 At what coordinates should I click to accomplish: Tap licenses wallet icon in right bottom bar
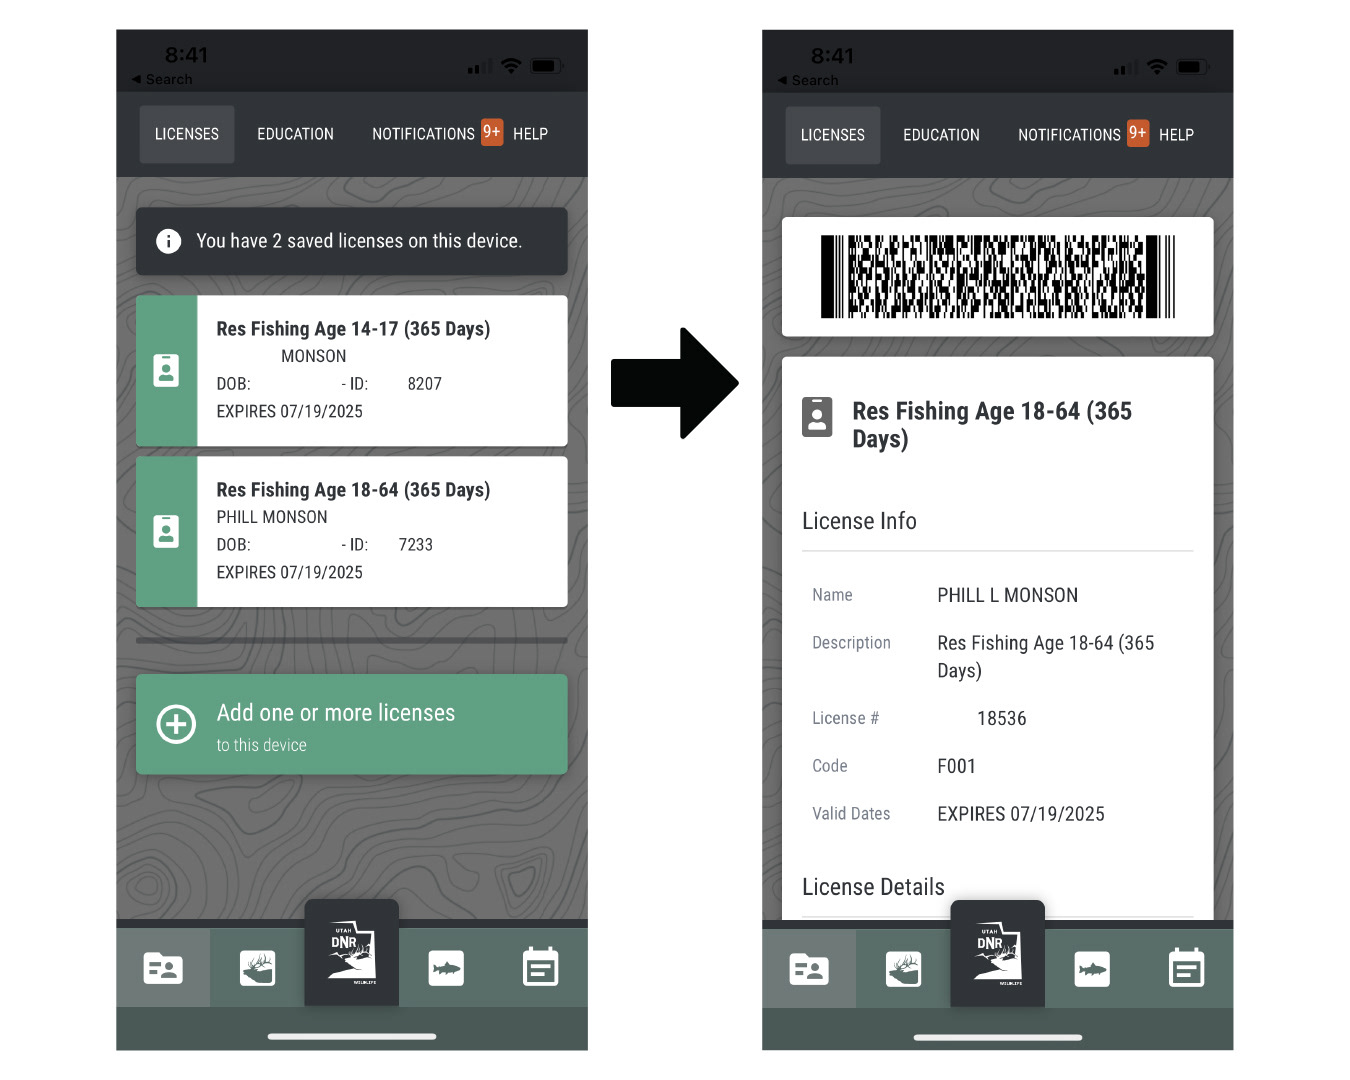pos(809,969)
